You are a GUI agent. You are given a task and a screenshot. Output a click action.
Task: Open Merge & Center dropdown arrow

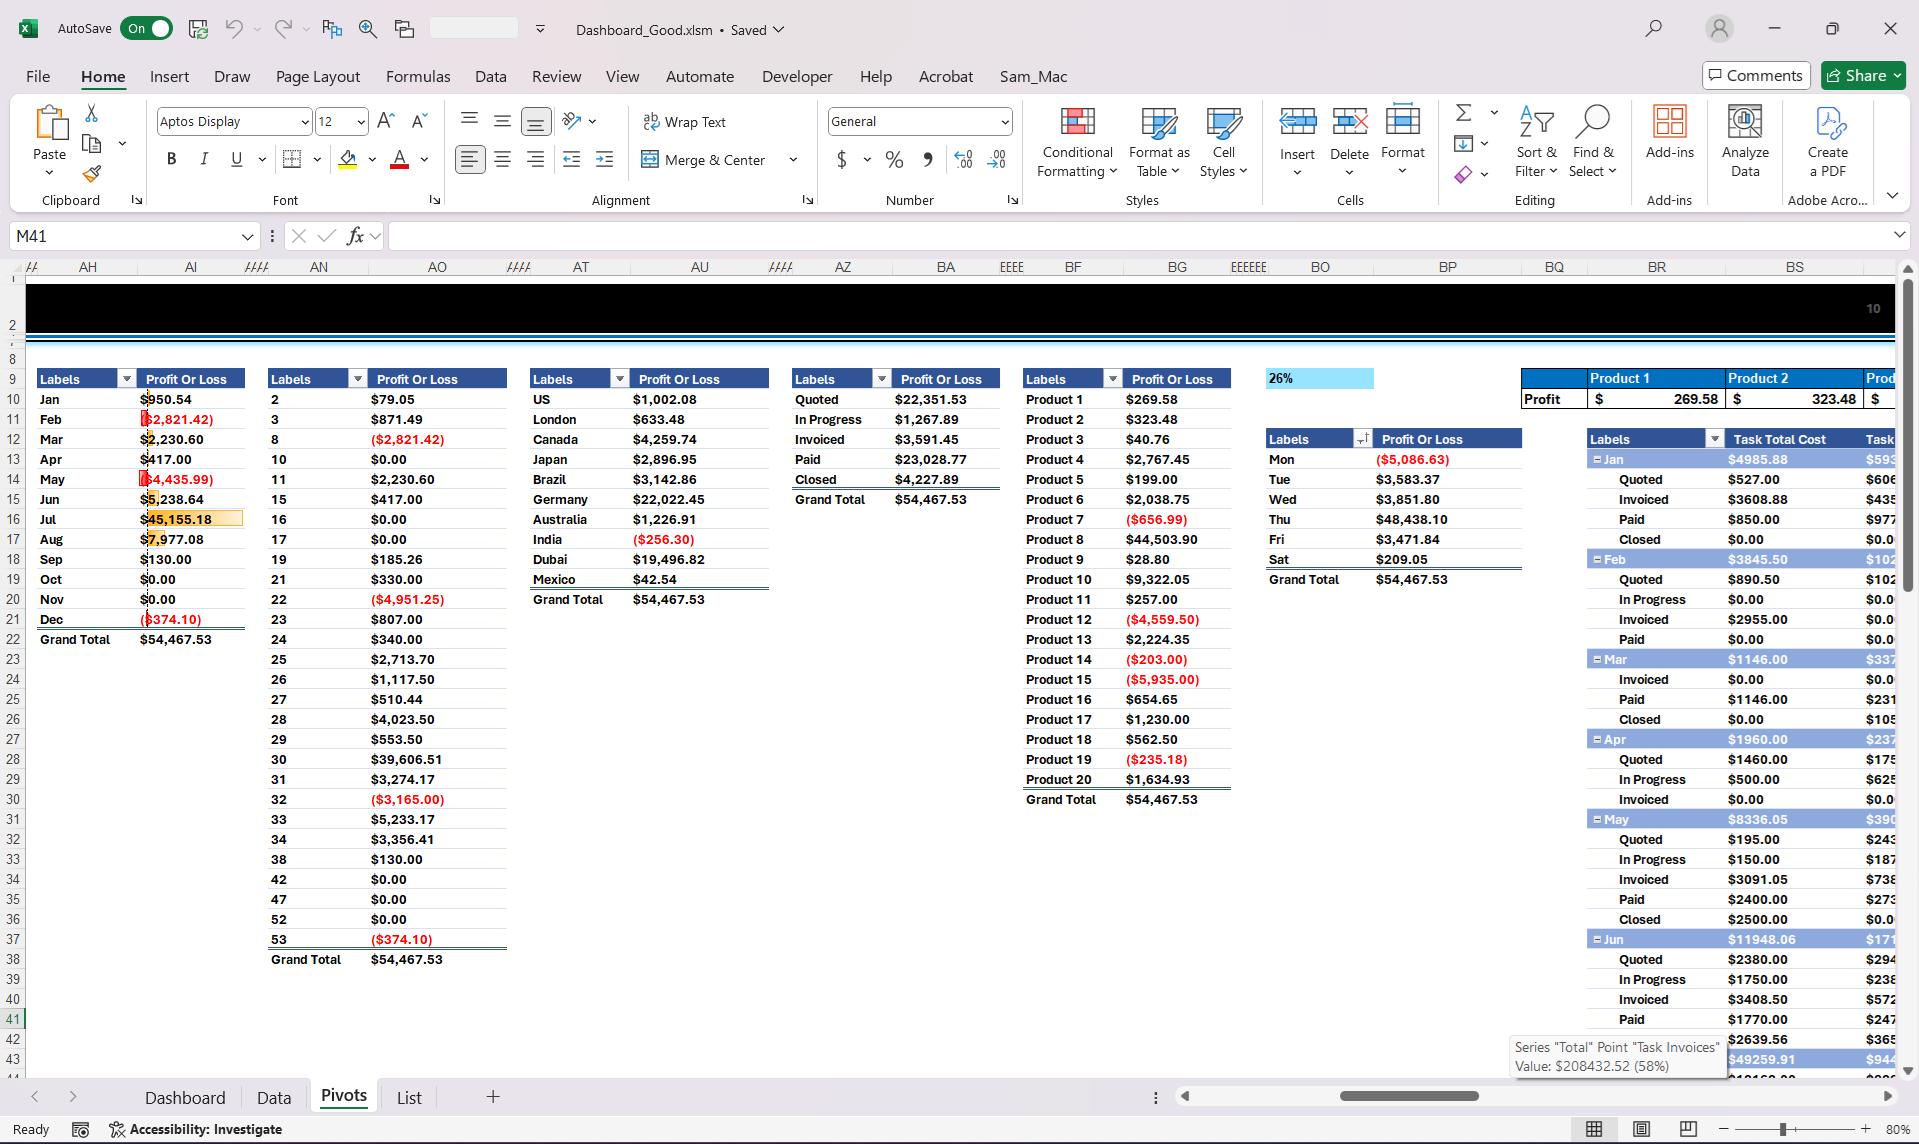[x=793, y=159]
